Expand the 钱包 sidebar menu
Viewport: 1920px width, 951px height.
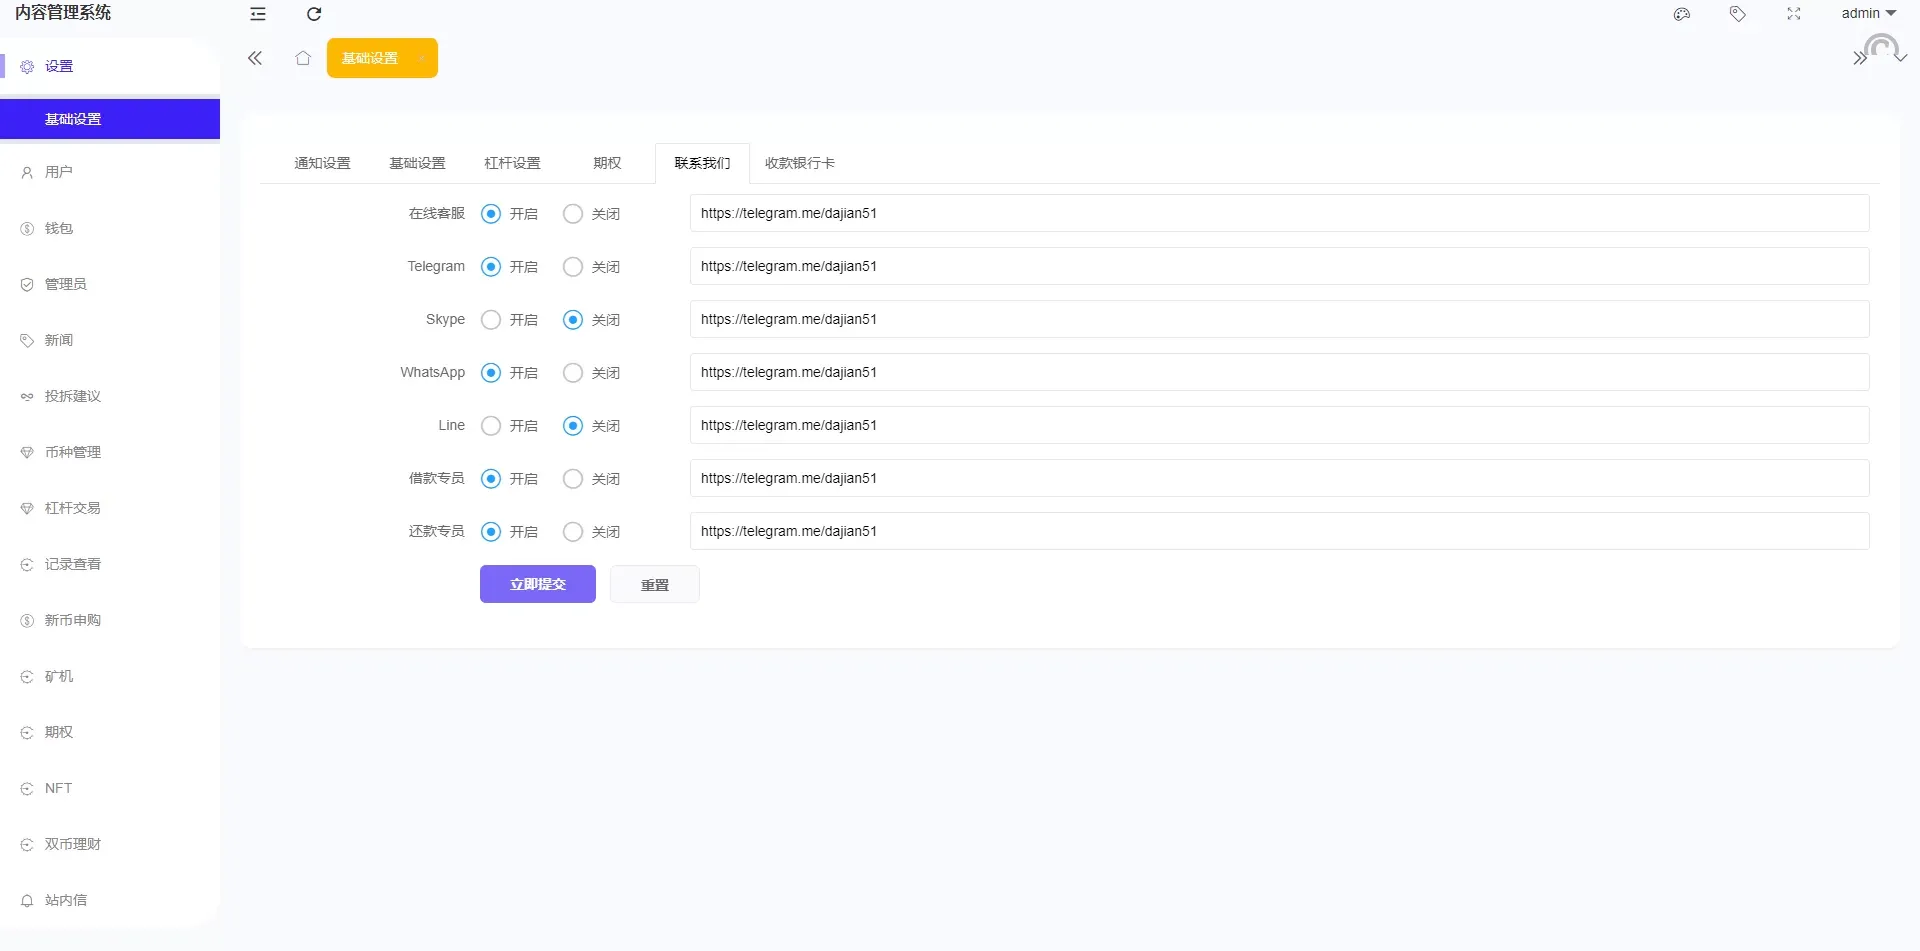pyautogui.click(x=59, y=228)
